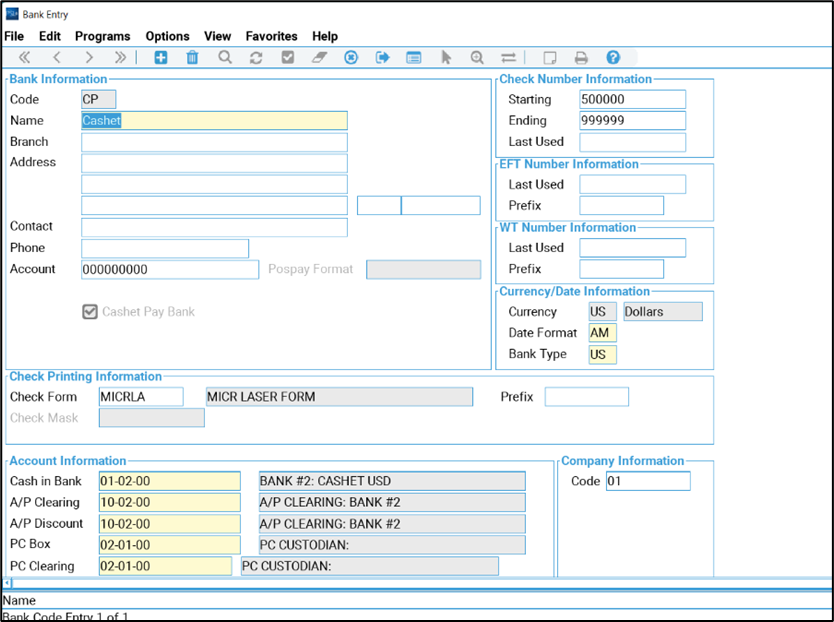
Task: Click the Ending check number field
Action: click(632, 120)
